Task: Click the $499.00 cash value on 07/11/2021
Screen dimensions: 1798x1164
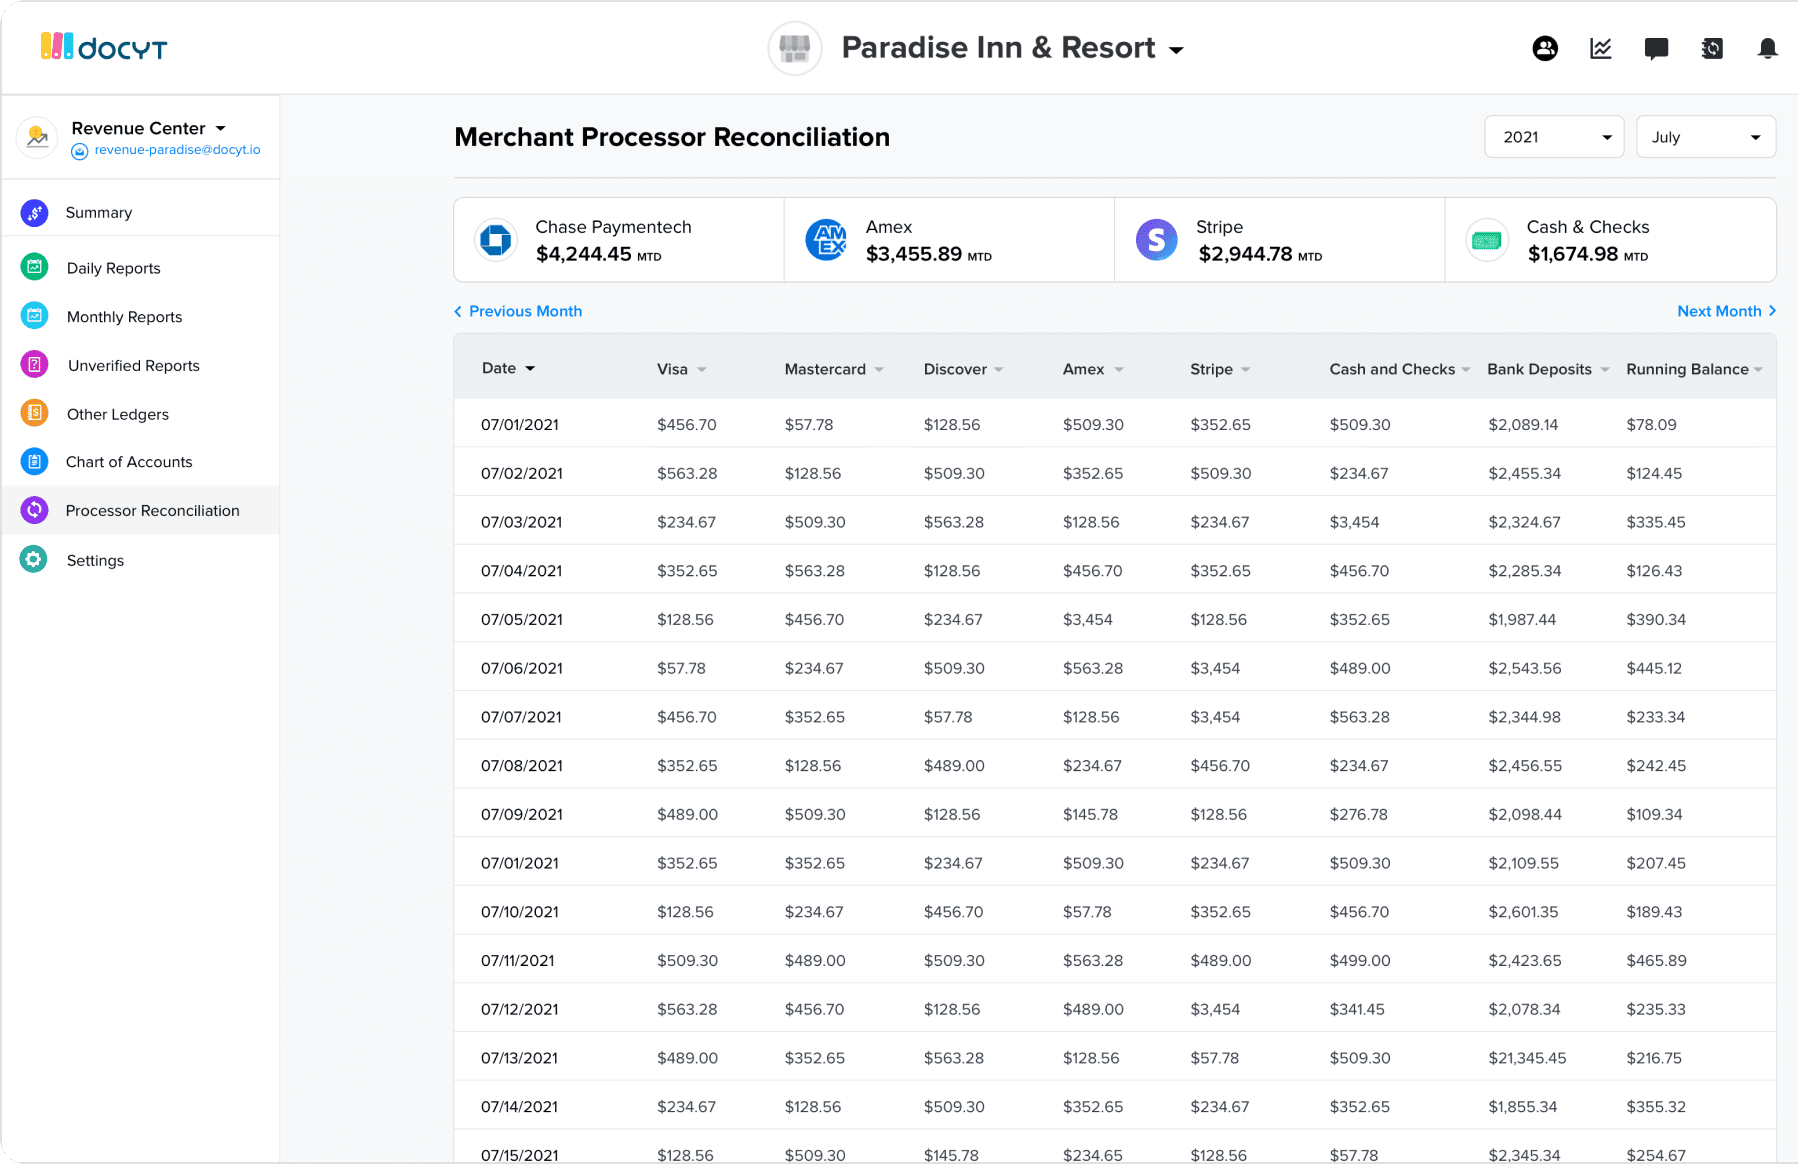Action: 1359,961
